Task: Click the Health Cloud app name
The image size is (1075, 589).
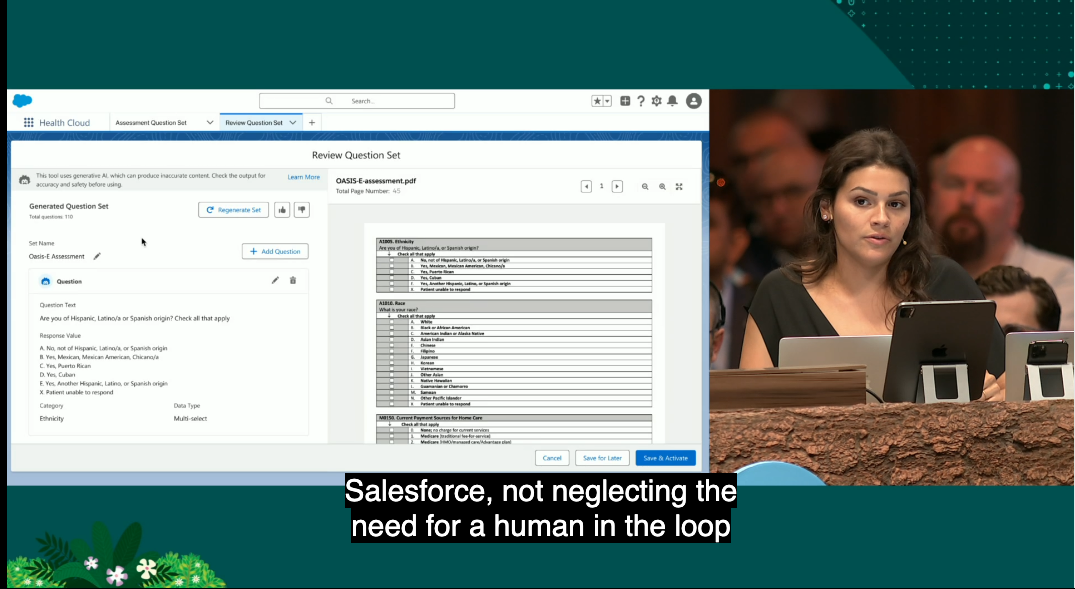Action: [64, 123]
